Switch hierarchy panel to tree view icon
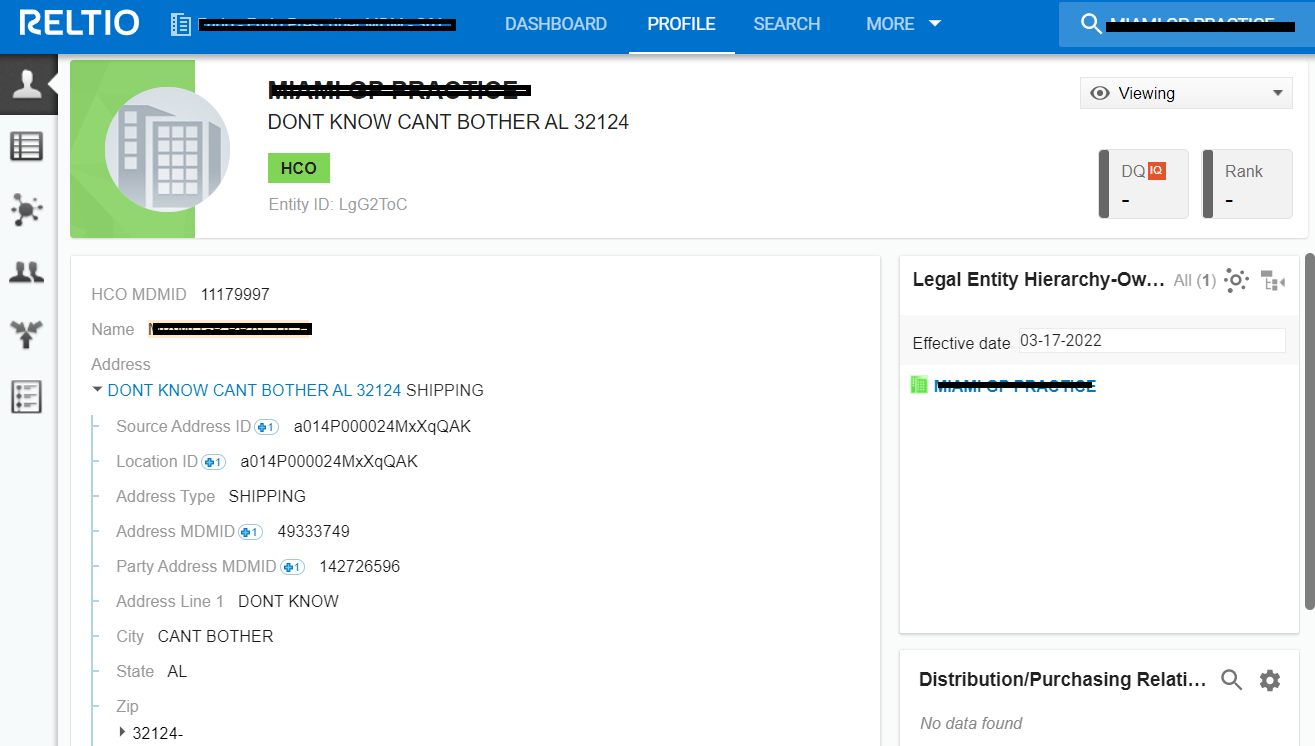This screenshot has width=1315, height=746. tap(1273, 281)
